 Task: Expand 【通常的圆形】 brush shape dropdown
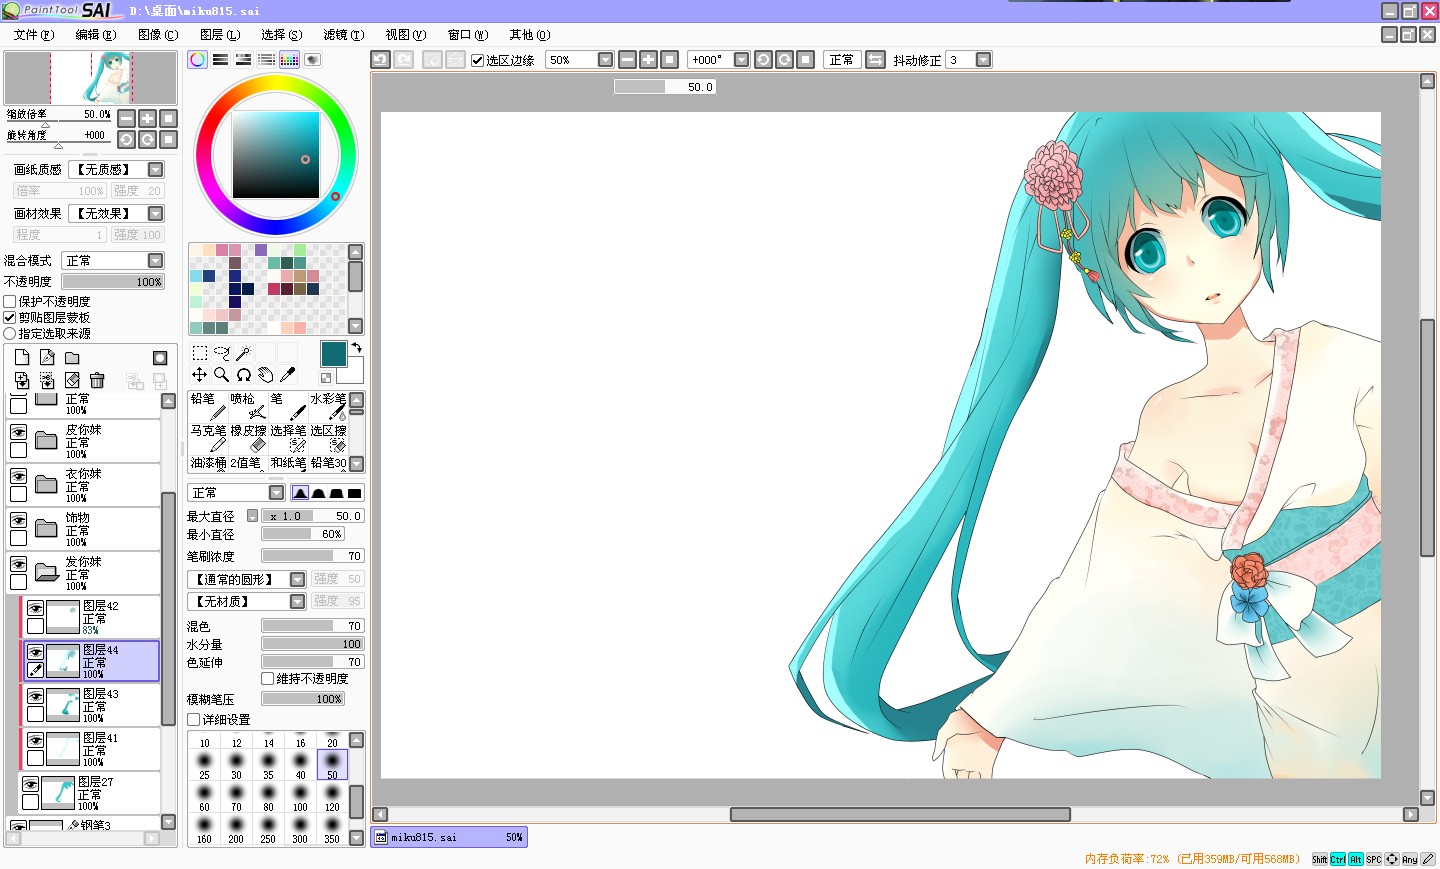(246, 579)
